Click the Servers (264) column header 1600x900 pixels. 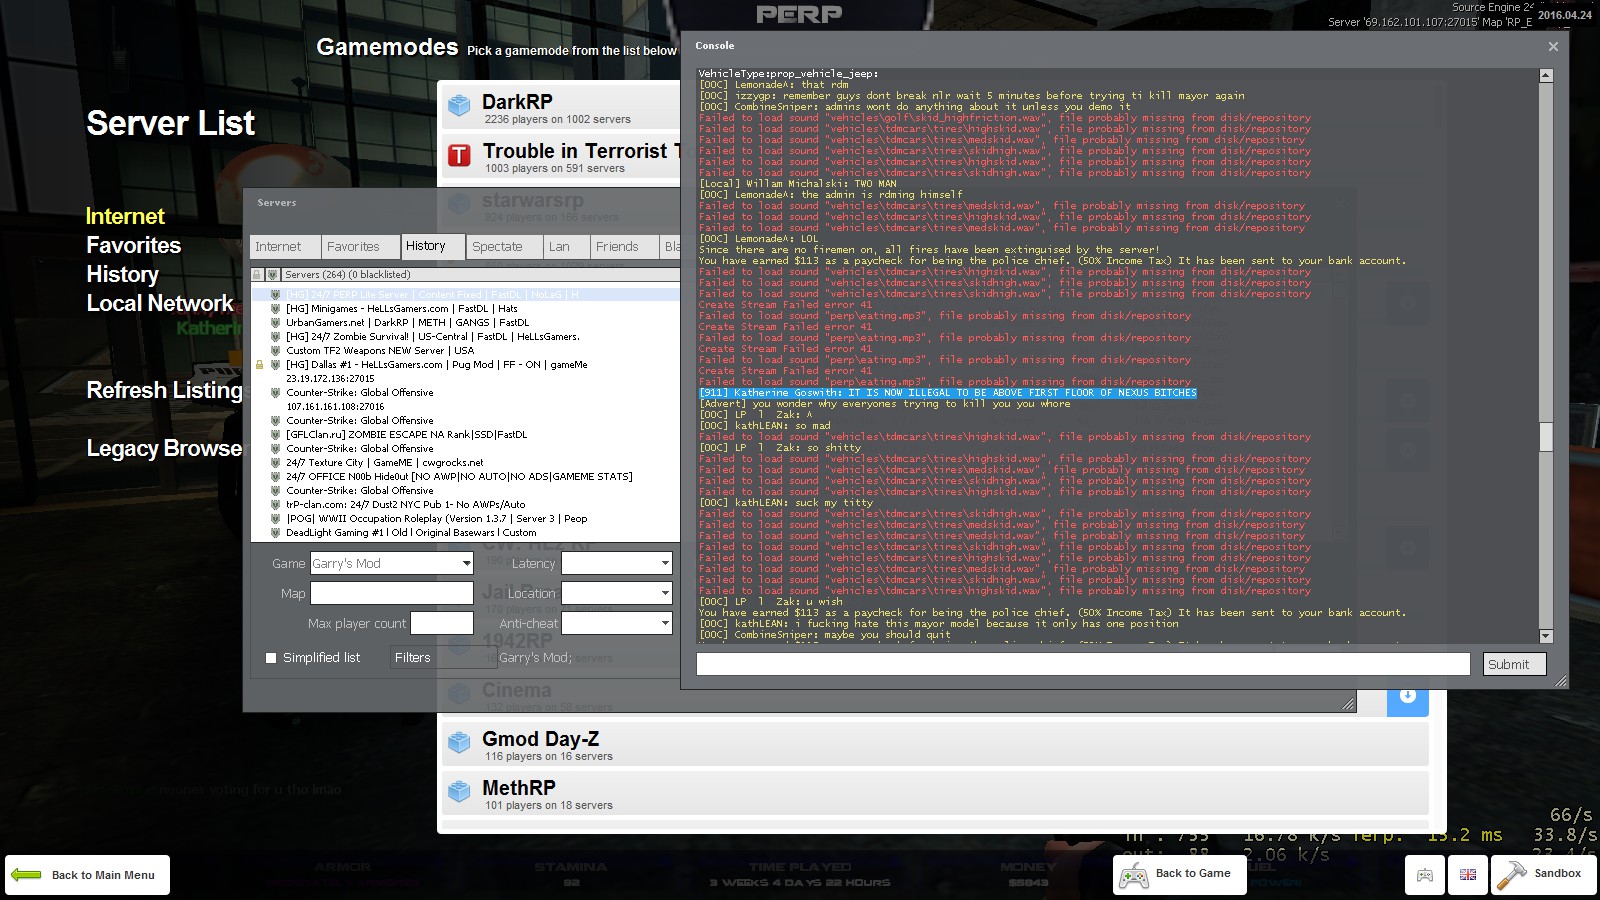tap(480, 274)
